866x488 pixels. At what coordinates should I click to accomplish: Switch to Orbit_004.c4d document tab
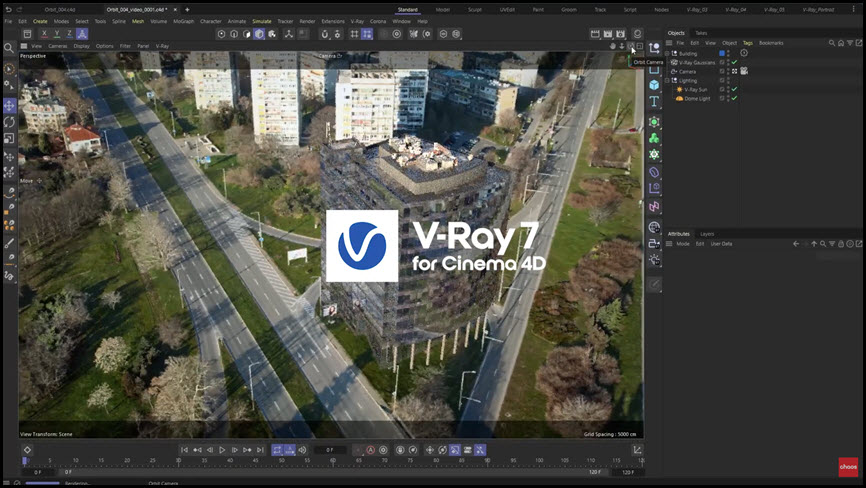(x=60, y=9)
